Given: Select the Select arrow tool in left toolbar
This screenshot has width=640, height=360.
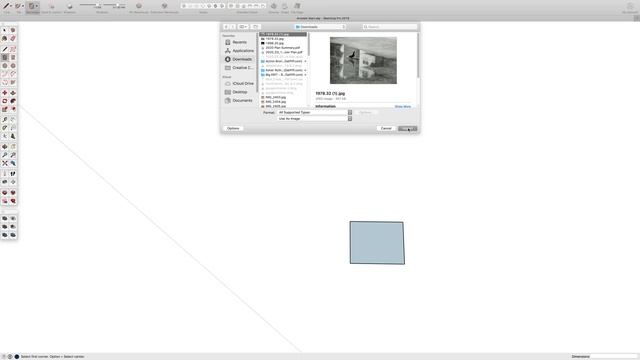Looking at the screenshot, I should tap(4, 30).
